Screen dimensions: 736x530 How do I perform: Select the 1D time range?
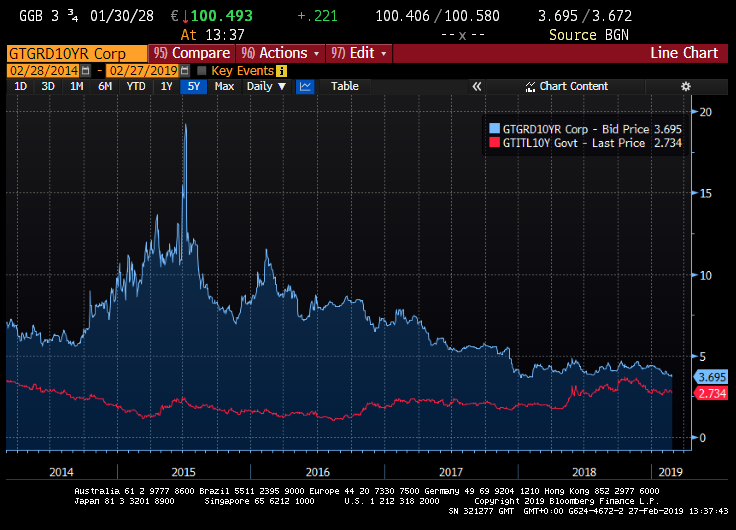click(x=20, y=86)
